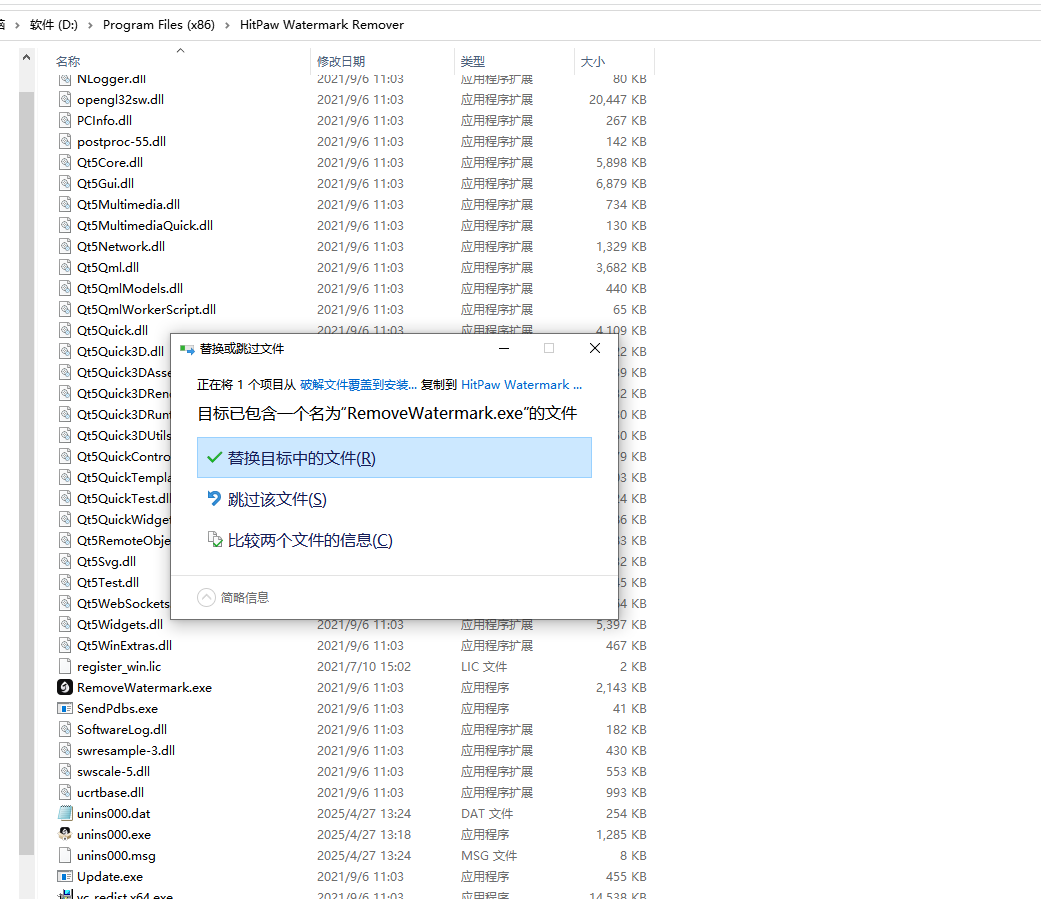Select RemoveWatermark.exe application icon
This screenshot has width=1041, height=899.
click(64, 687)
